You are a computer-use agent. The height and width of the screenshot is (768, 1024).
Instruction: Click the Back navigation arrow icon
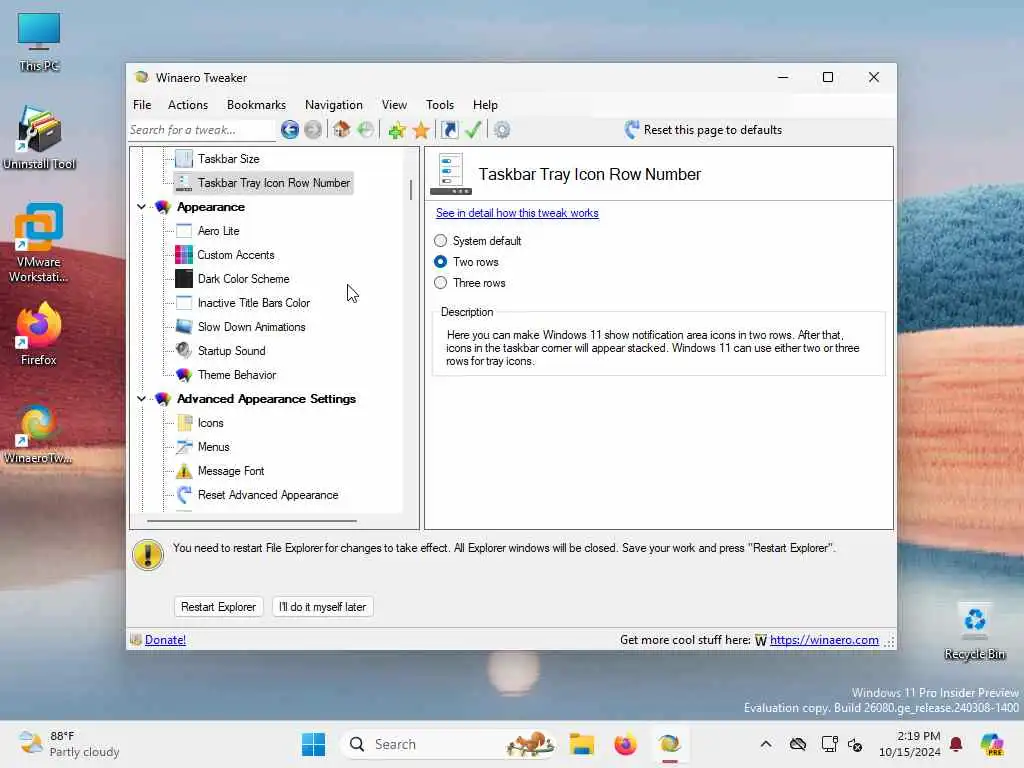pyautogui.click(x=290, y=130)
